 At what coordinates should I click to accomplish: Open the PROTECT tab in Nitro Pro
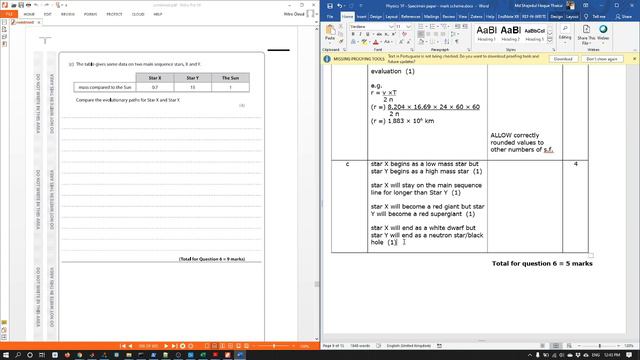pos(114,14)
